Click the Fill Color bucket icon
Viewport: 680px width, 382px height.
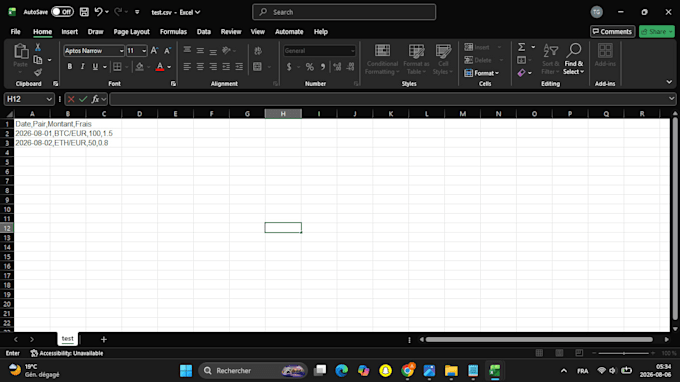(140, 67)
